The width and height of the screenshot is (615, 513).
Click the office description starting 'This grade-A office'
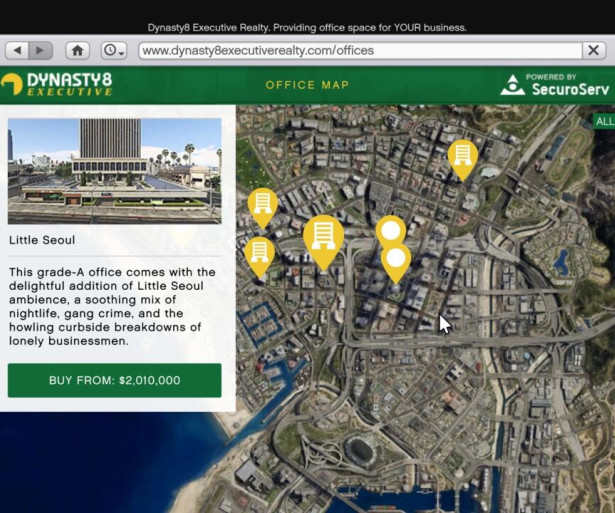point(112,306)
